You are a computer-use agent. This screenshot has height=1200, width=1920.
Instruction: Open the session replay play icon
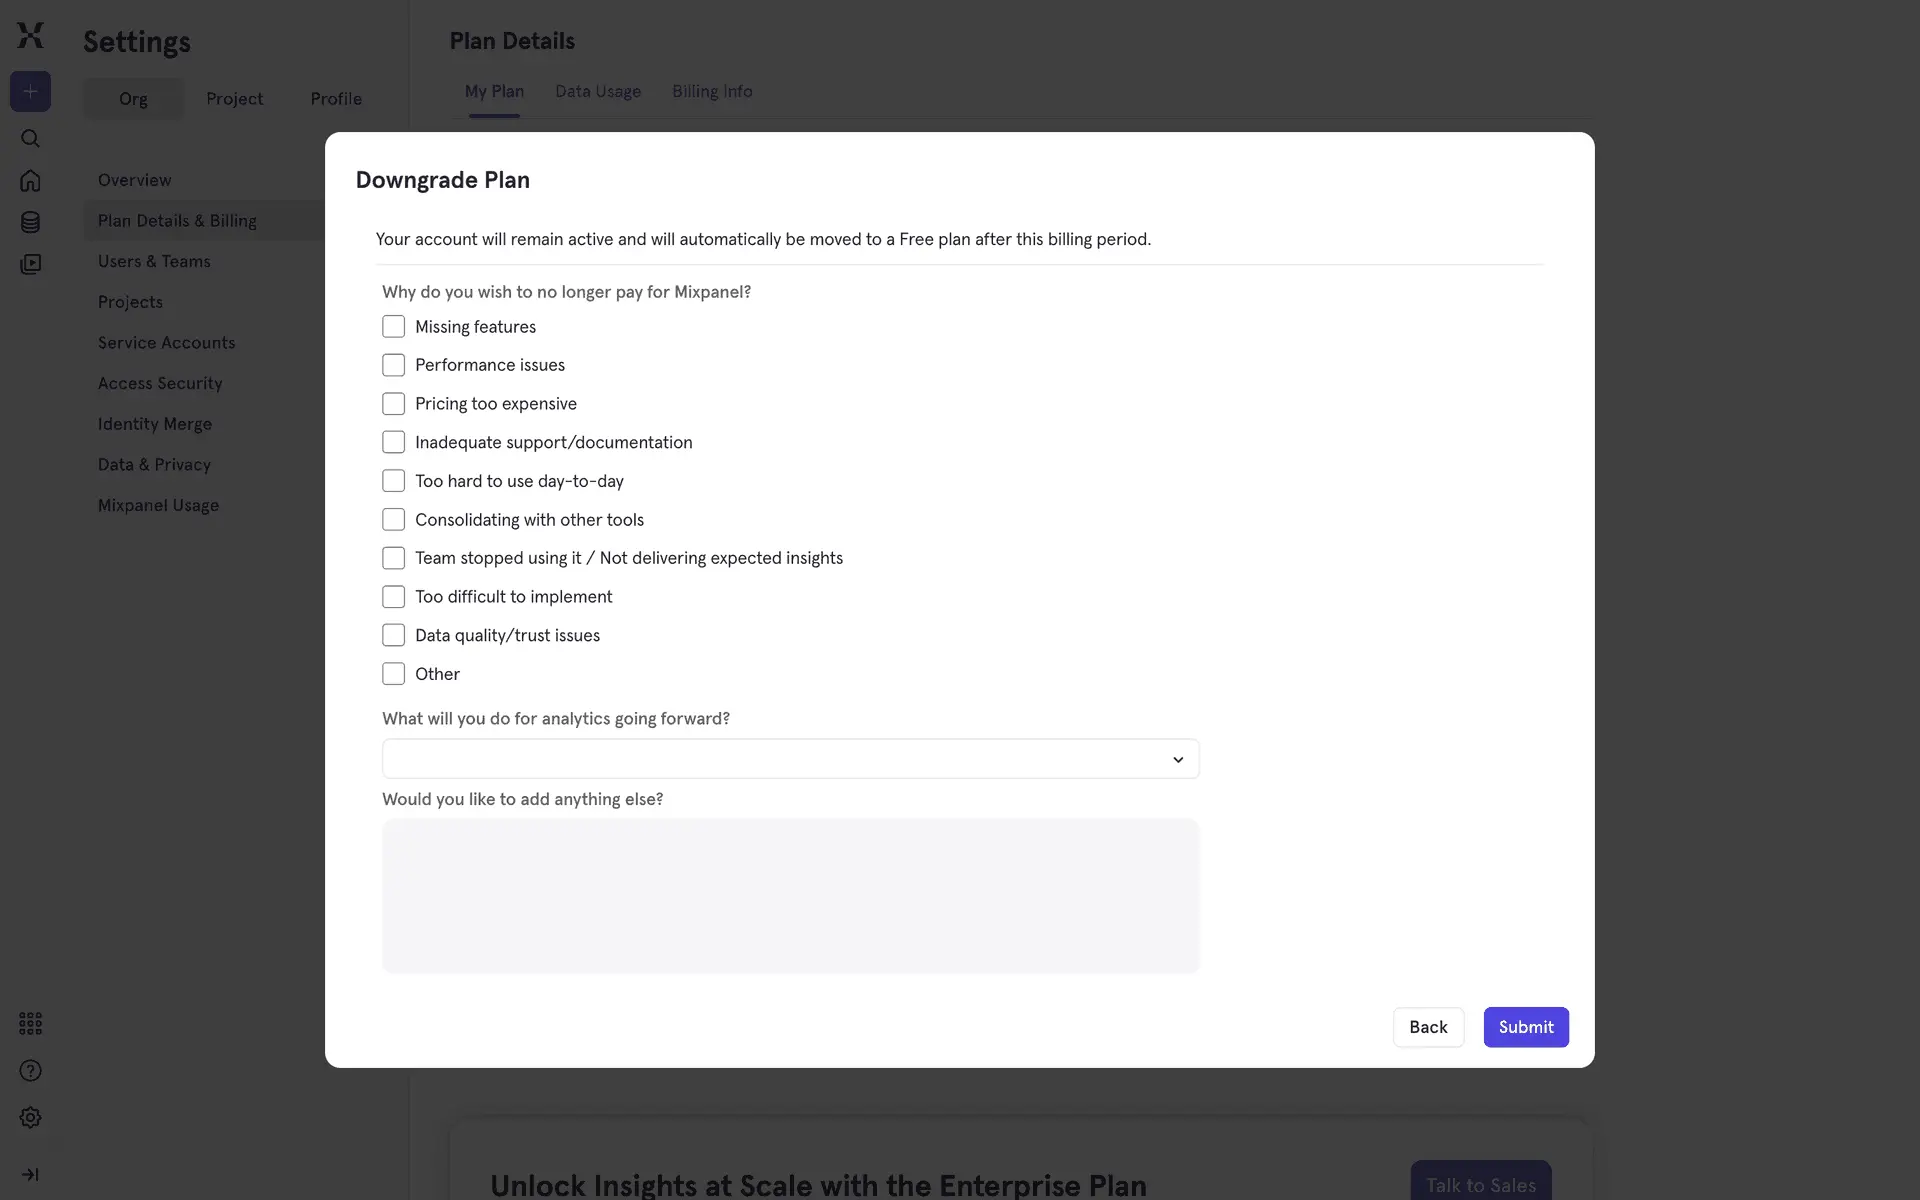(30, 264)
